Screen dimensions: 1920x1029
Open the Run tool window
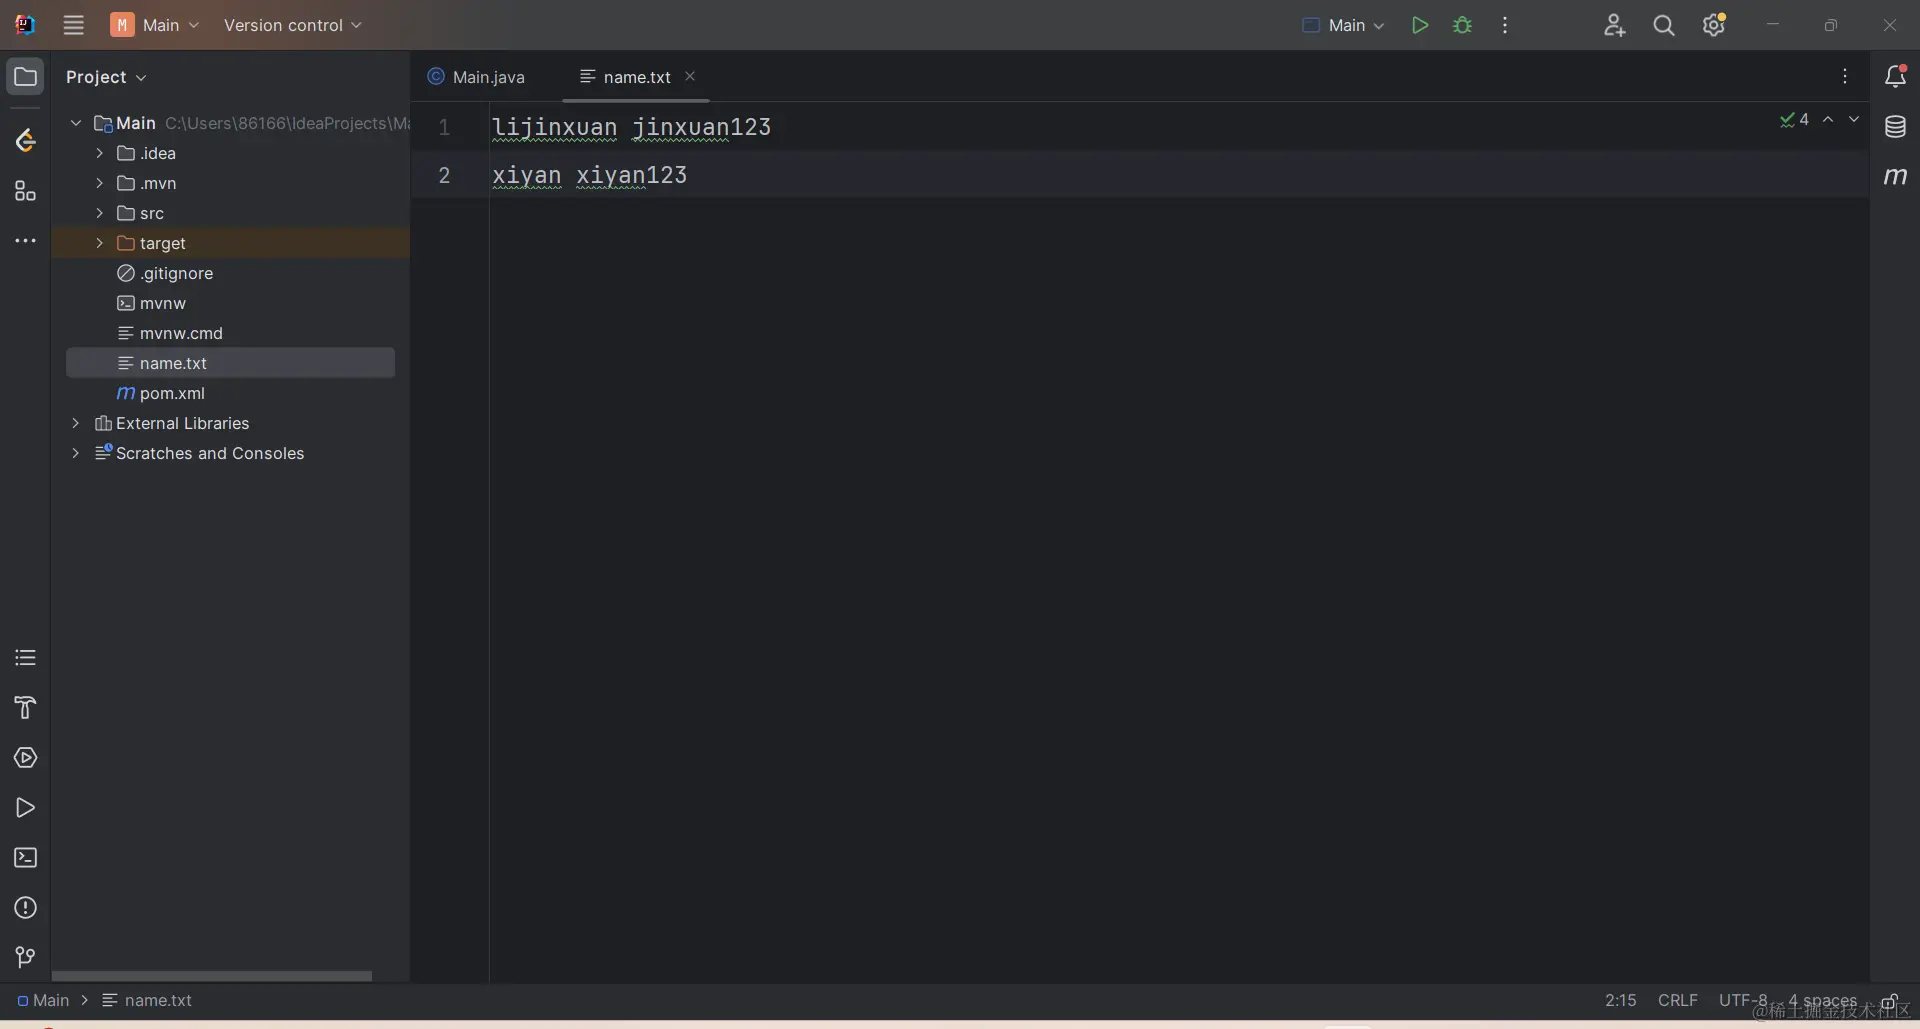[26, 808]
